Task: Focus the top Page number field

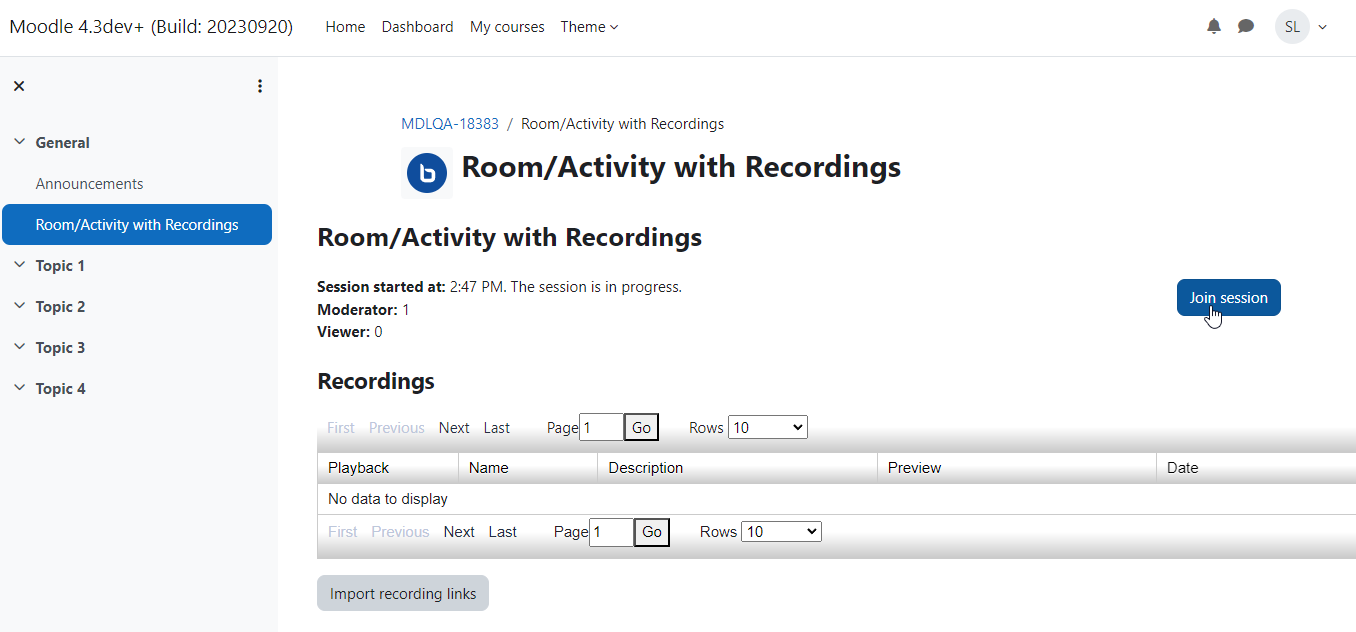Action: (x=602, y=427)
